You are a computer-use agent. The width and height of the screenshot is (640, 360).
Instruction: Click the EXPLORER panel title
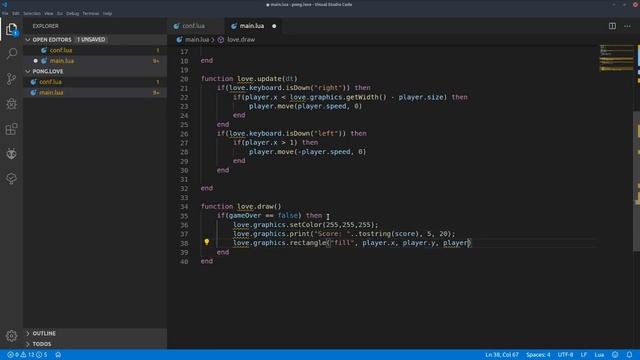pyautogui.click(x=45, y=26)
